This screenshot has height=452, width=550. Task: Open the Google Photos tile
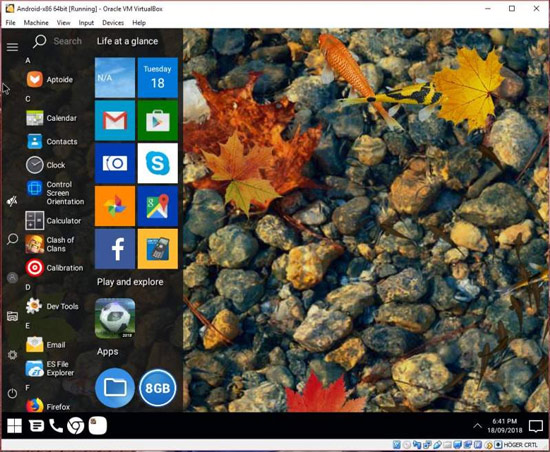pos(115,206)
